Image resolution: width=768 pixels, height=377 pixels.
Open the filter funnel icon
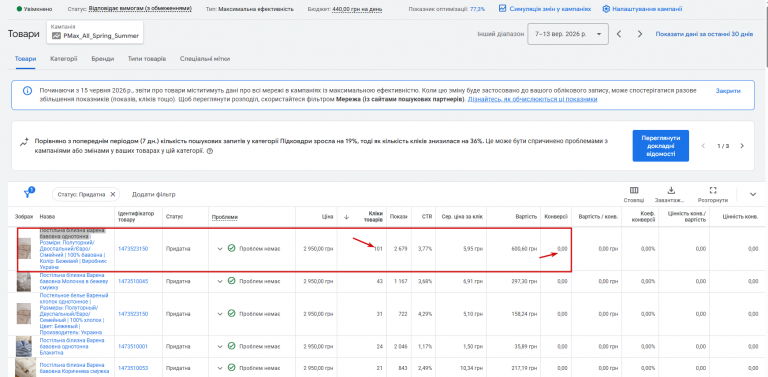27,194
